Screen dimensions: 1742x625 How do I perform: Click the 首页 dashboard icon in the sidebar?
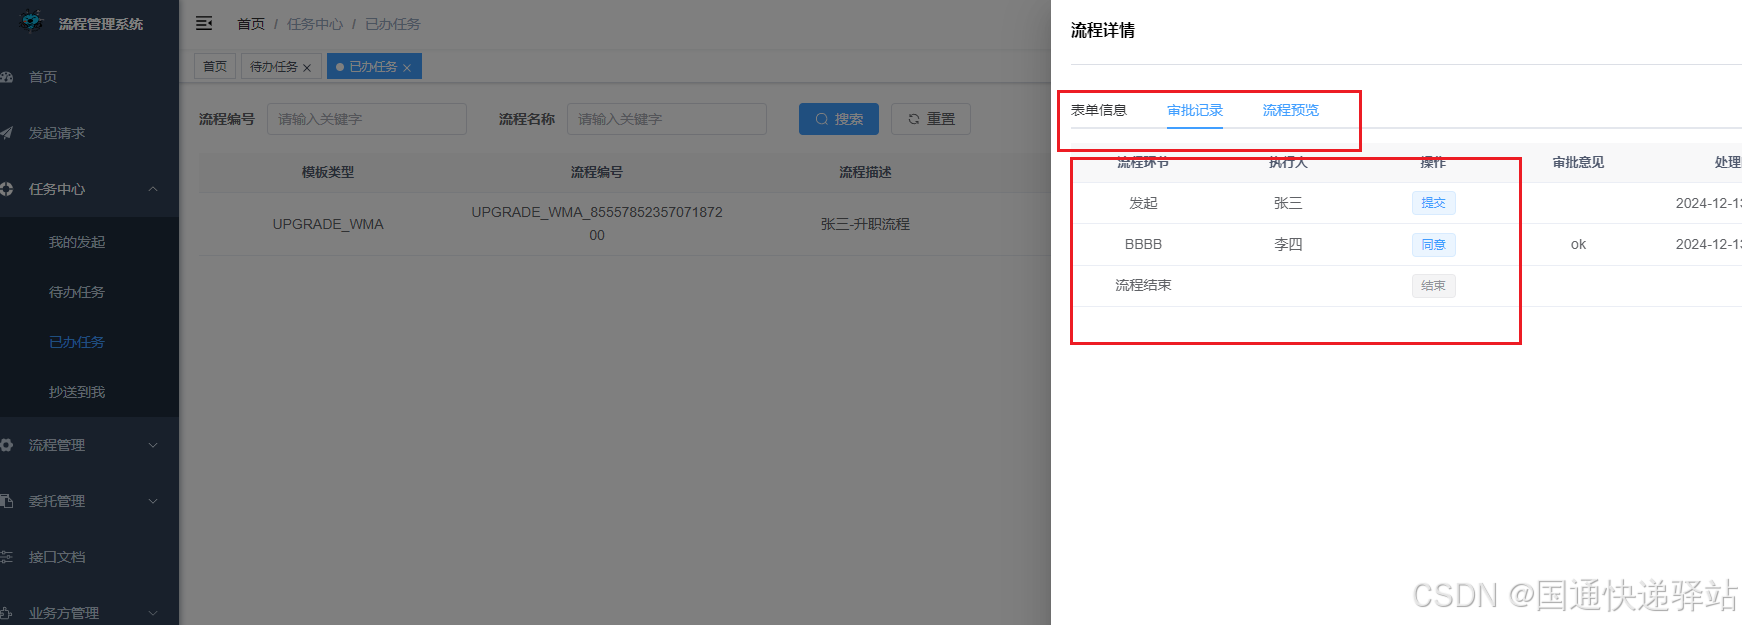(7, 77)
